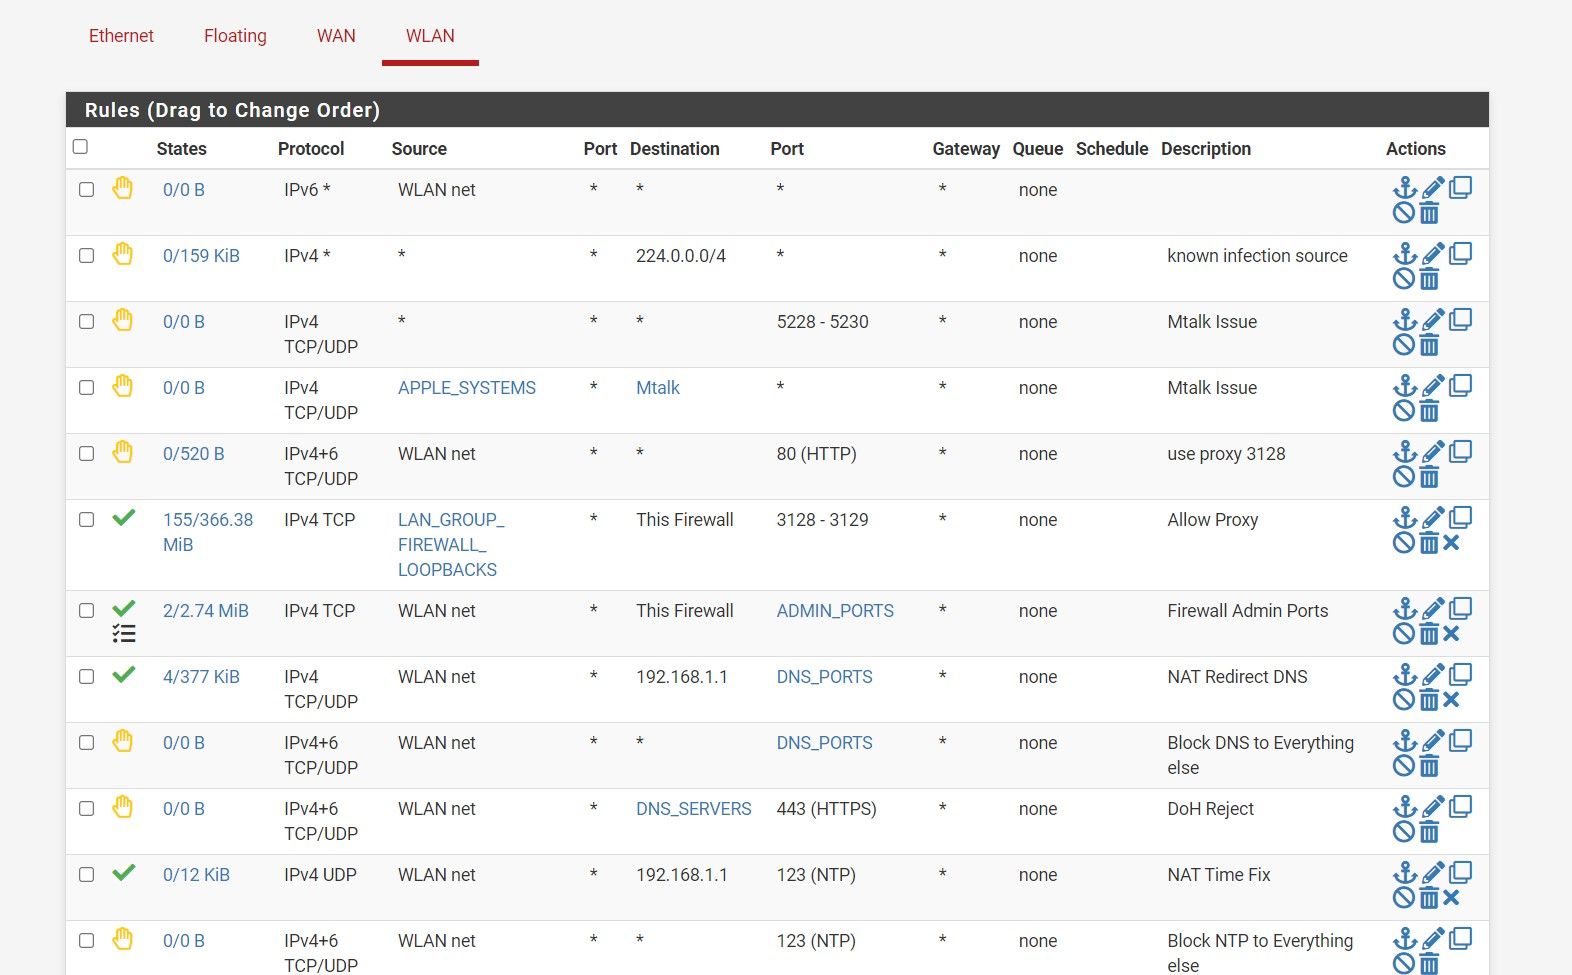Select checkbox for the APPLE_SYSTEMS rule
Viewport: 1572px width, 975px height.
click(x=87, y=388)
